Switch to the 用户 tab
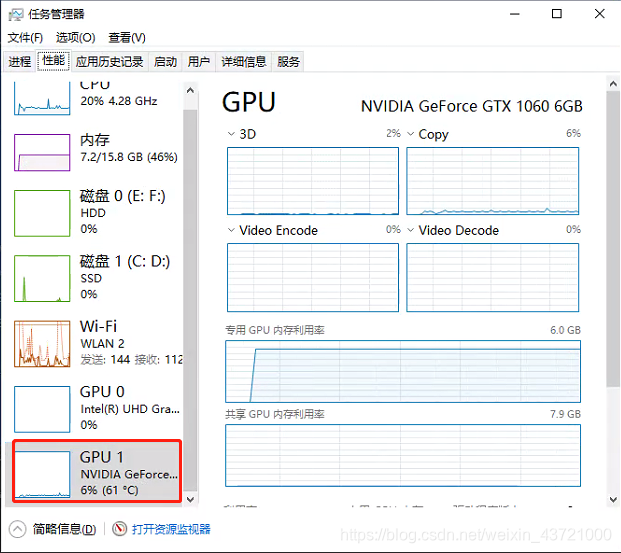This screenshot has width=621, height=553. [198, 62]
